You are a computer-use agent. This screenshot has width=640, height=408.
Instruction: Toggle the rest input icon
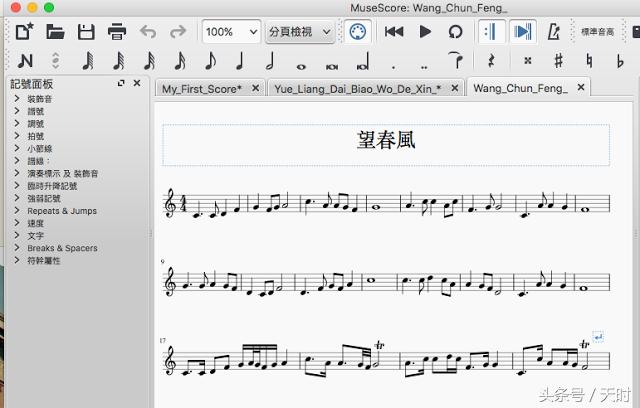click(x=491, y=61)
